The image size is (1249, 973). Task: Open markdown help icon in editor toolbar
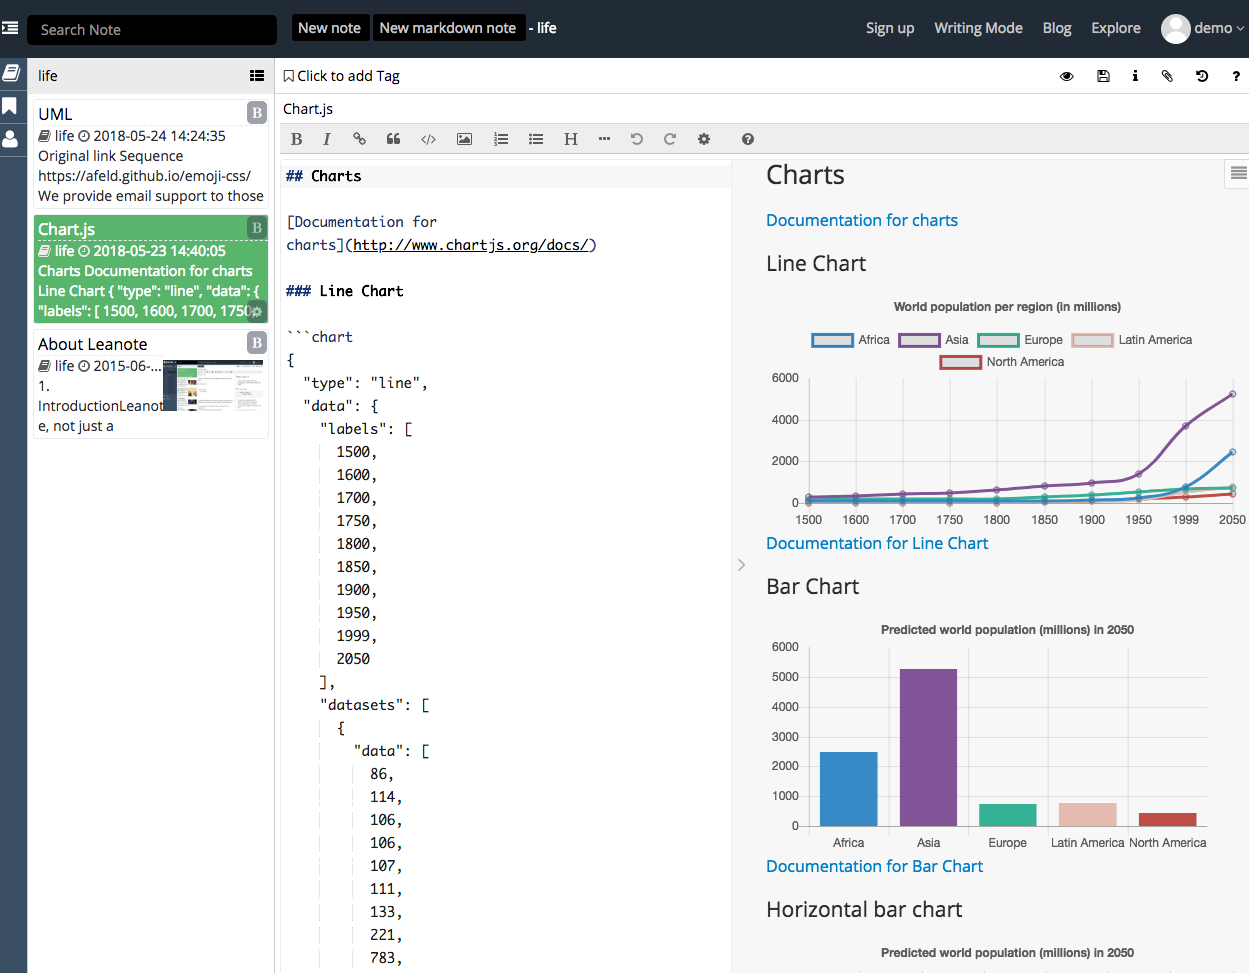pos(748,139)
